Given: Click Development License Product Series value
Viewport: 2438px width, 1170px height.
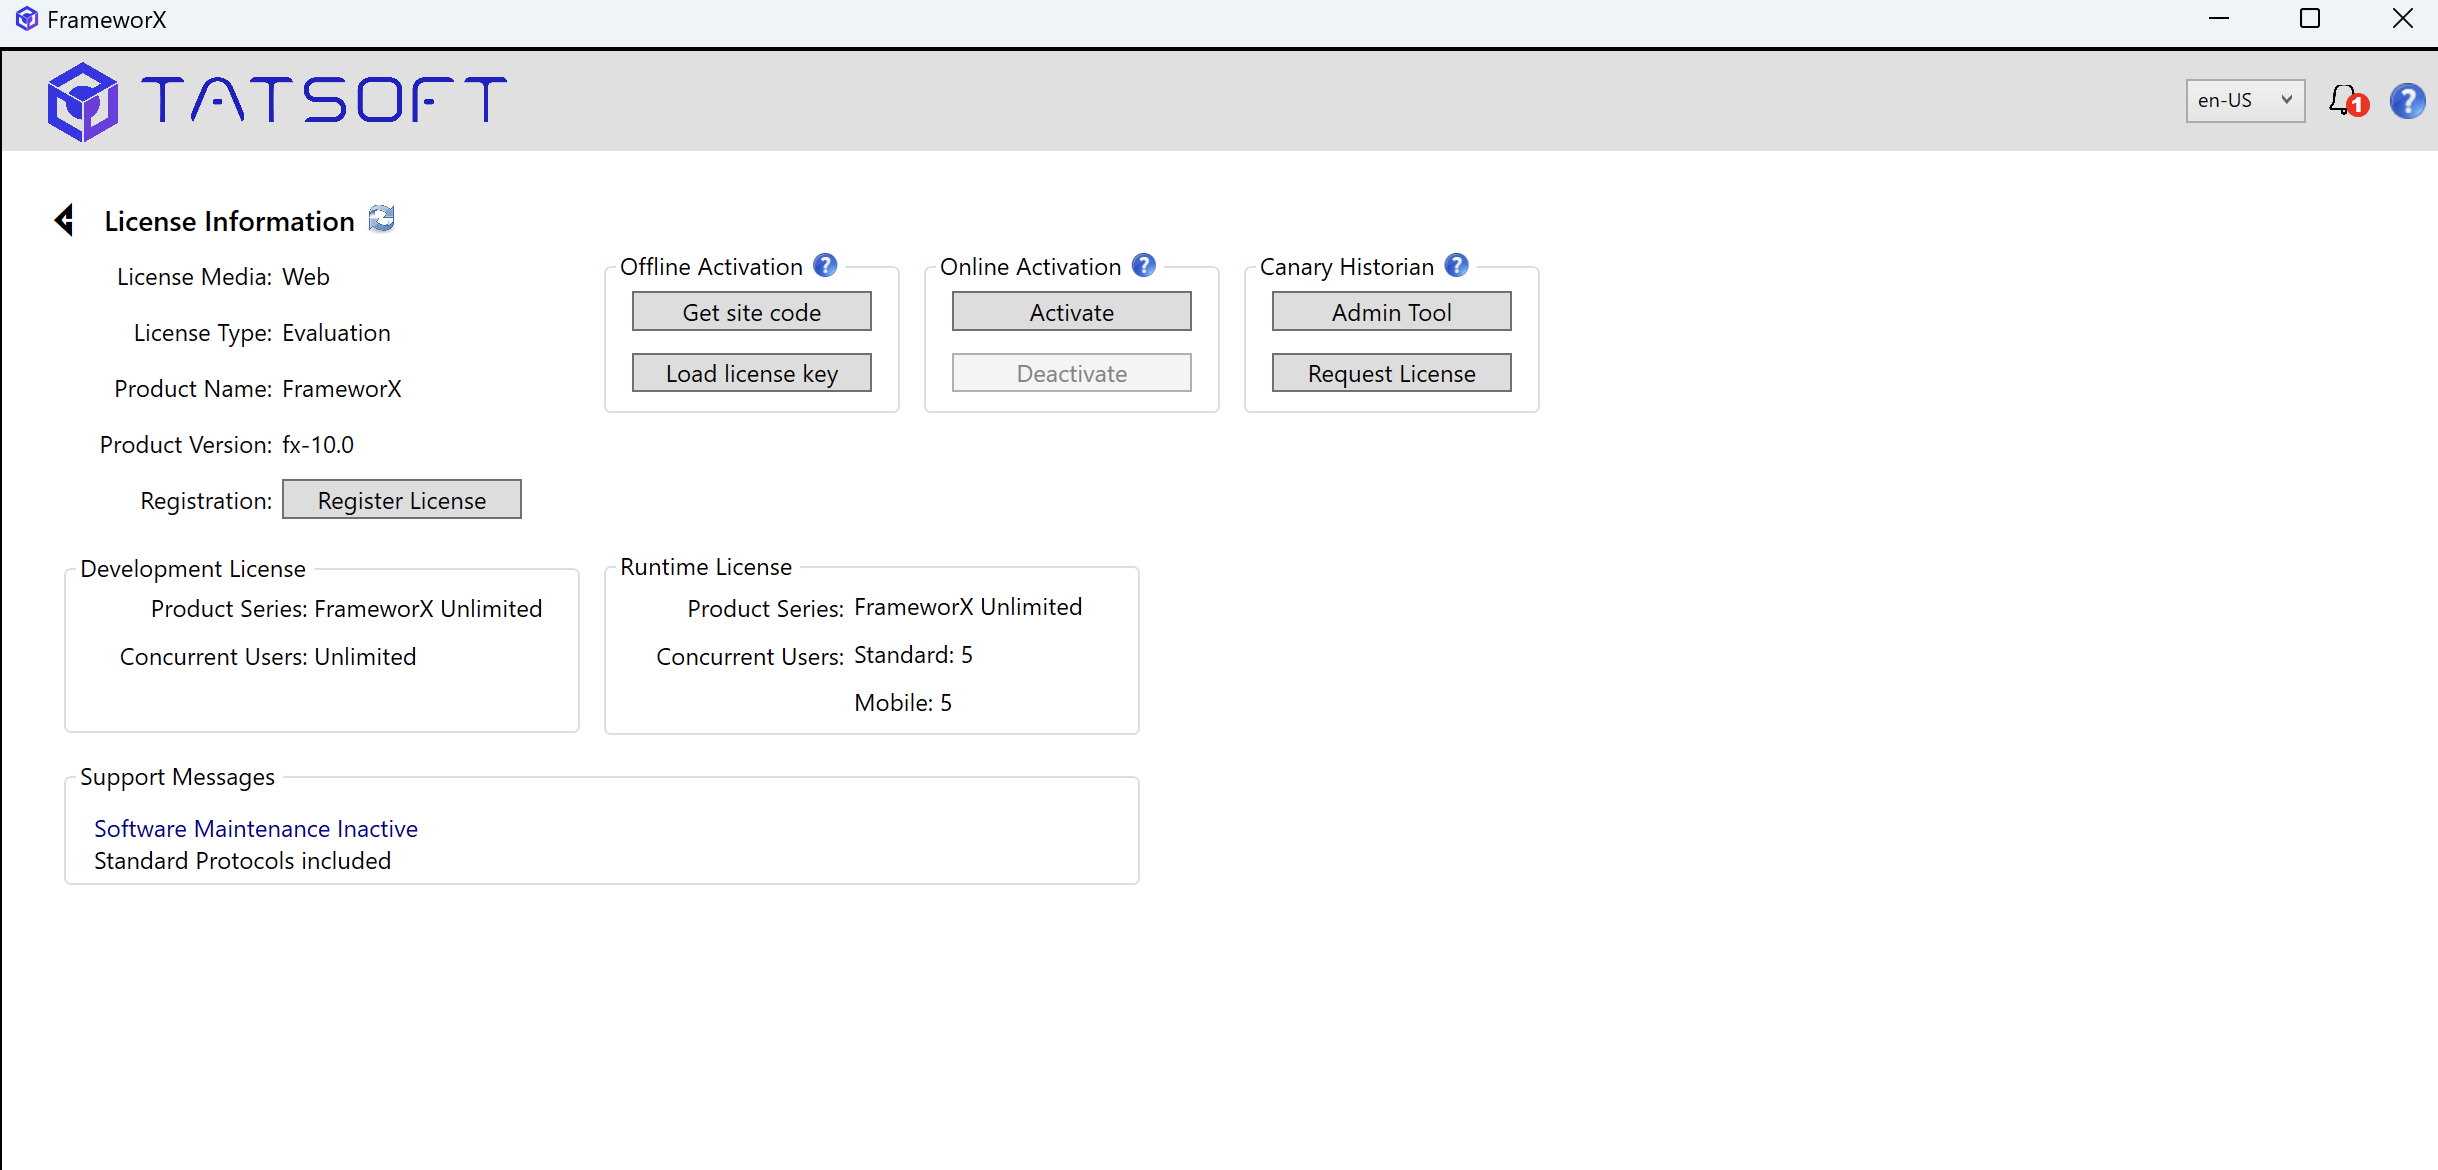Looking at the screenshot, I should point(428,609).
